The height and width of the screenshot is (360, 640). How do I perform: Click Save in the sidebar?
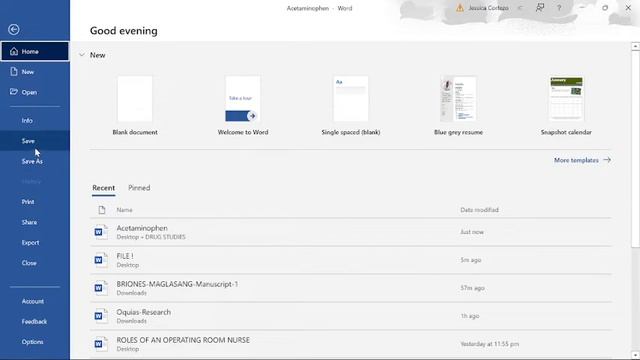point(35,141)
